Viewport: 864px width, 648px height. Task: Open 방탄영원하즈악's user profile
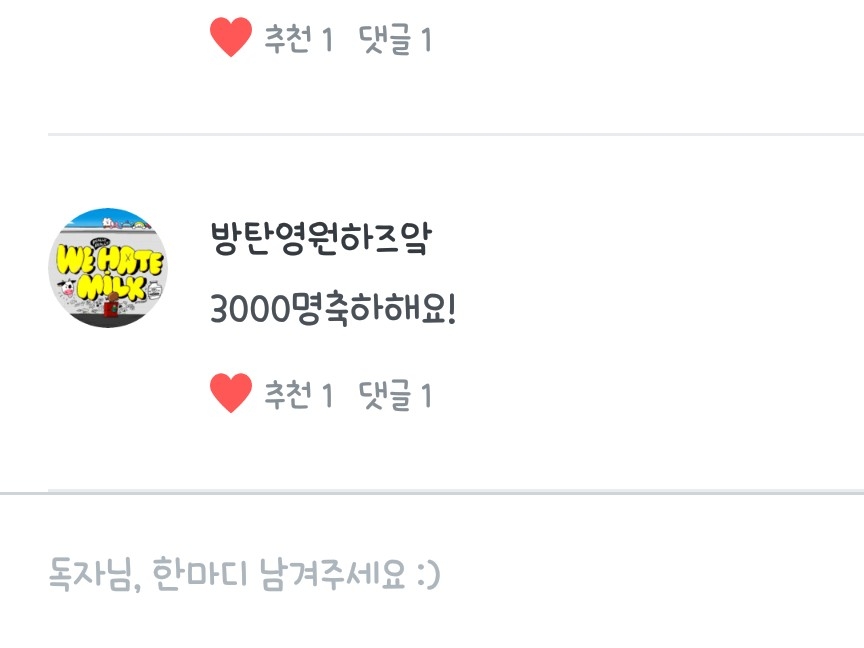(x=321, y=239)
